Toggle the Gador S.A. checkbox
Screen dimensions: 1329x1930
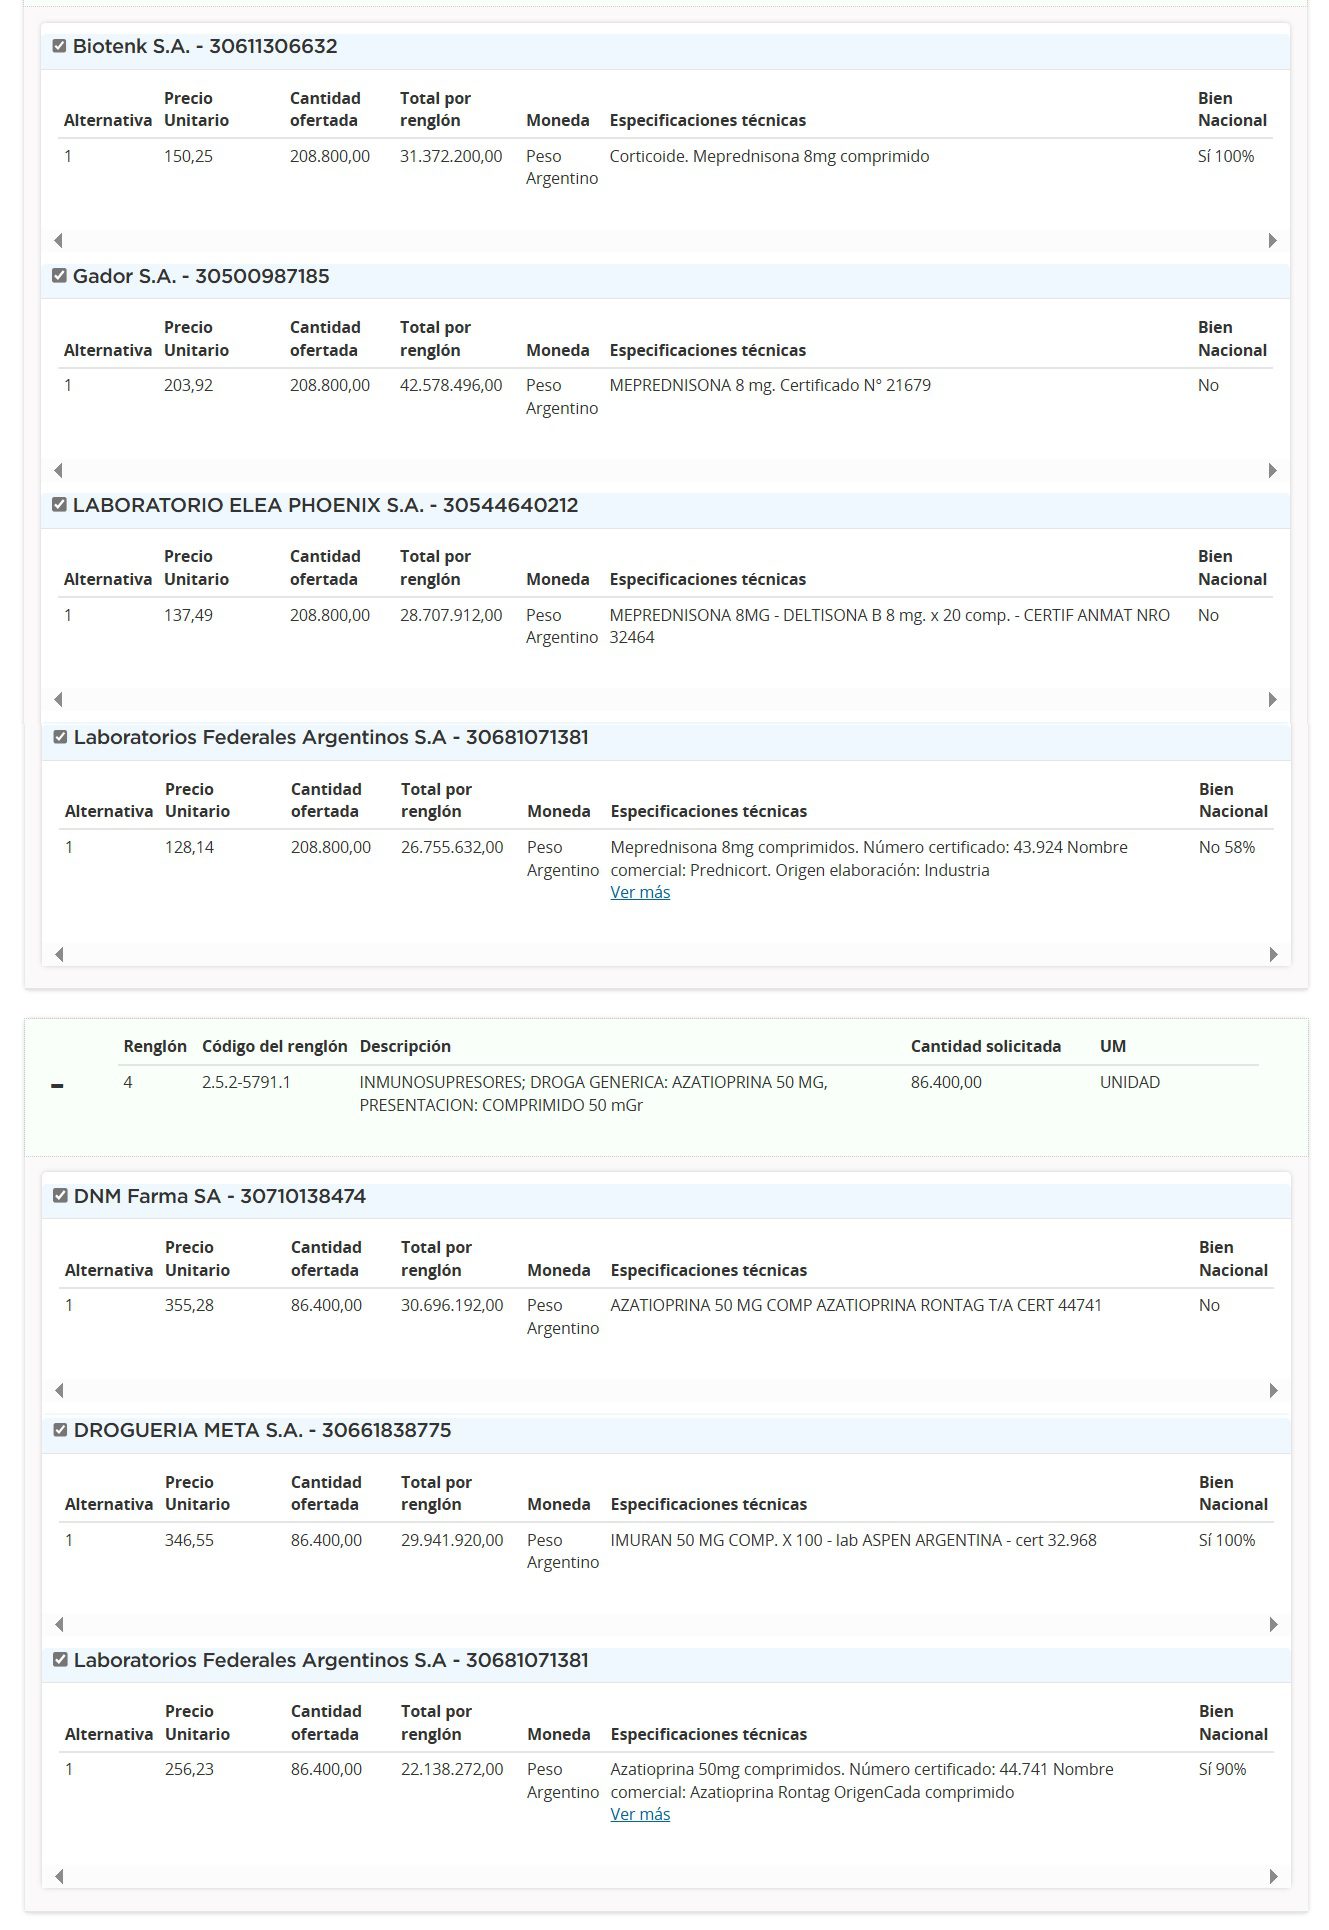60,276
